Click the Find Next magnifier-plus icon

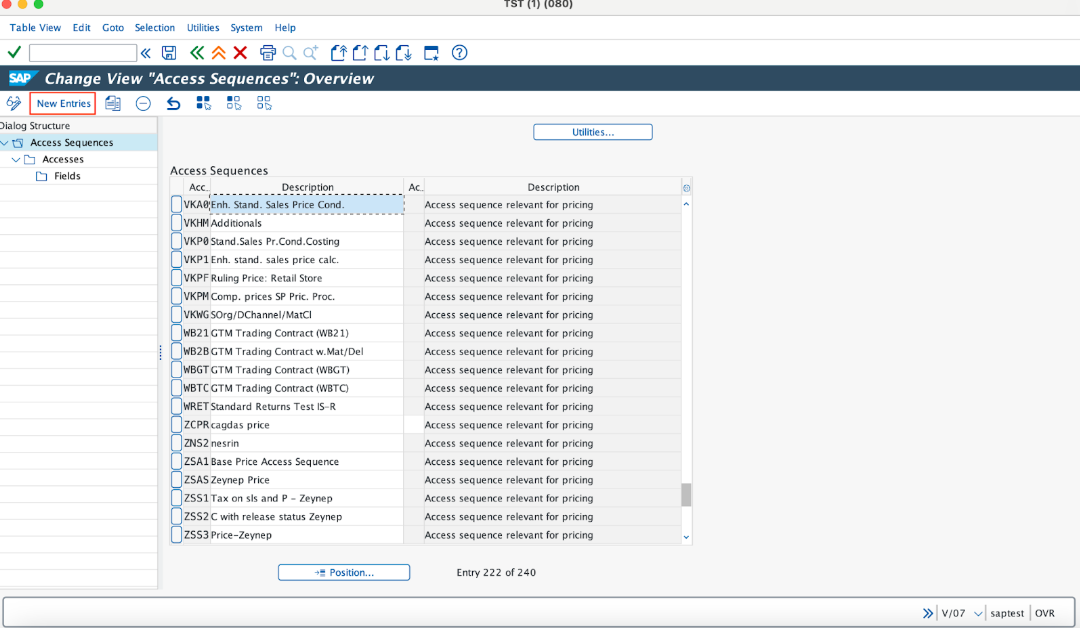click(311, 52)
